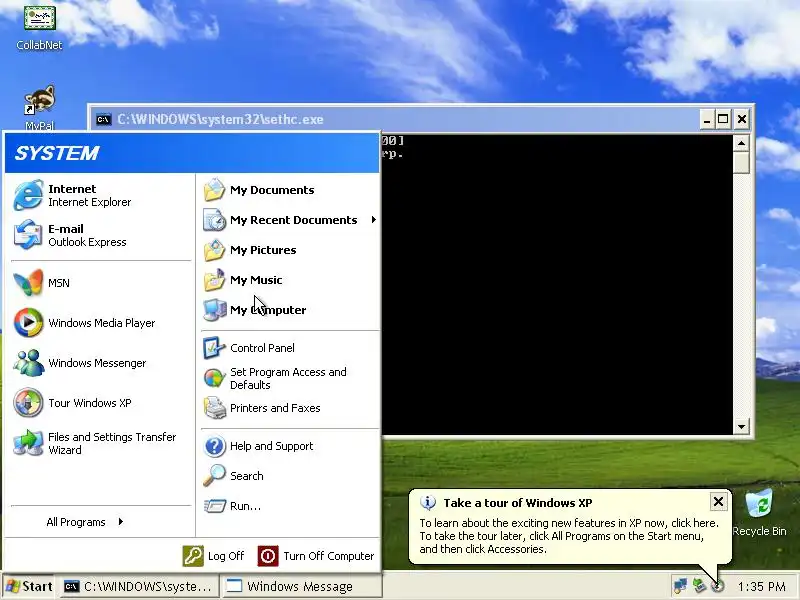Click the SYSTEM user name header

coord(56,153)
